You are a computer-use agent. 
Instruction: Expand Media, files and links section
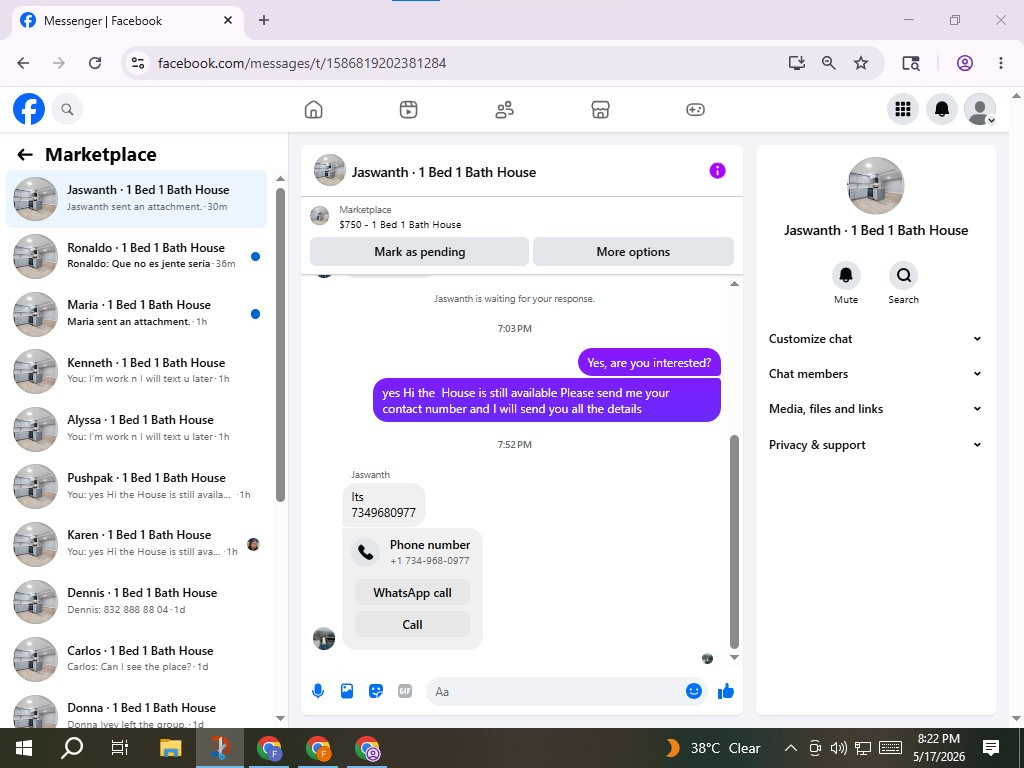(875, 409)
